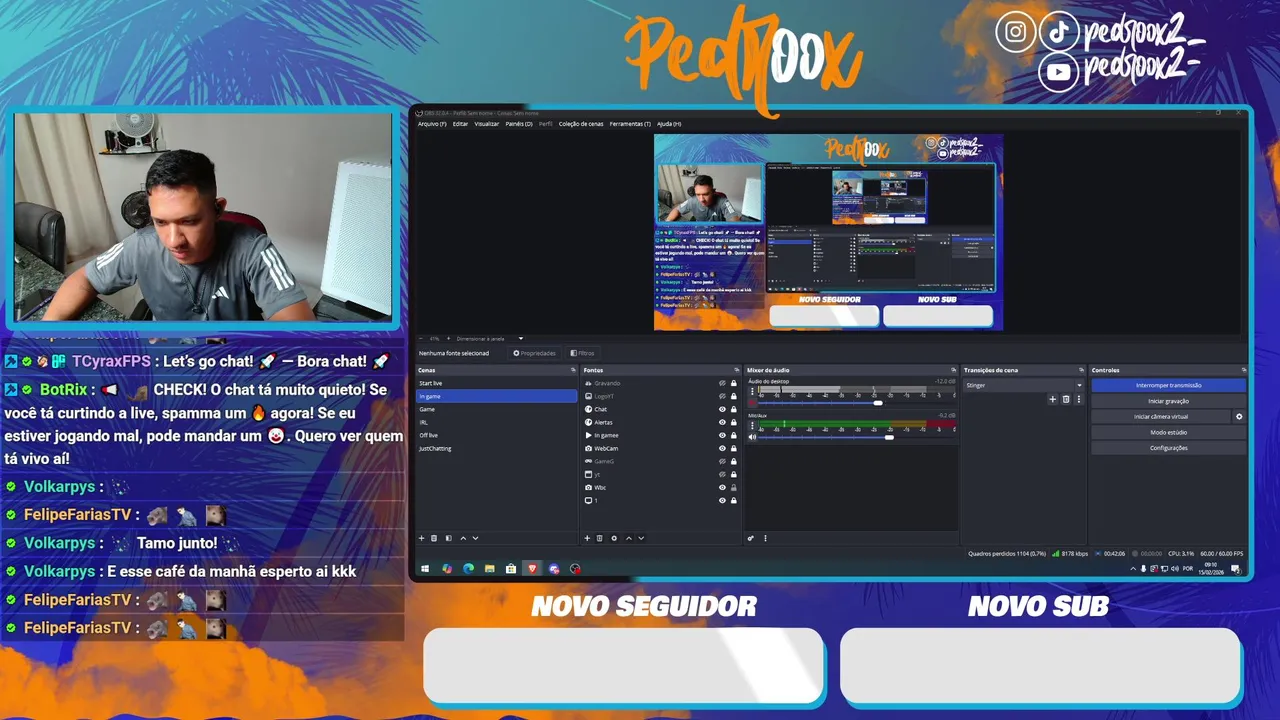Open File Explorer in the taskbar

click(490, 568)
